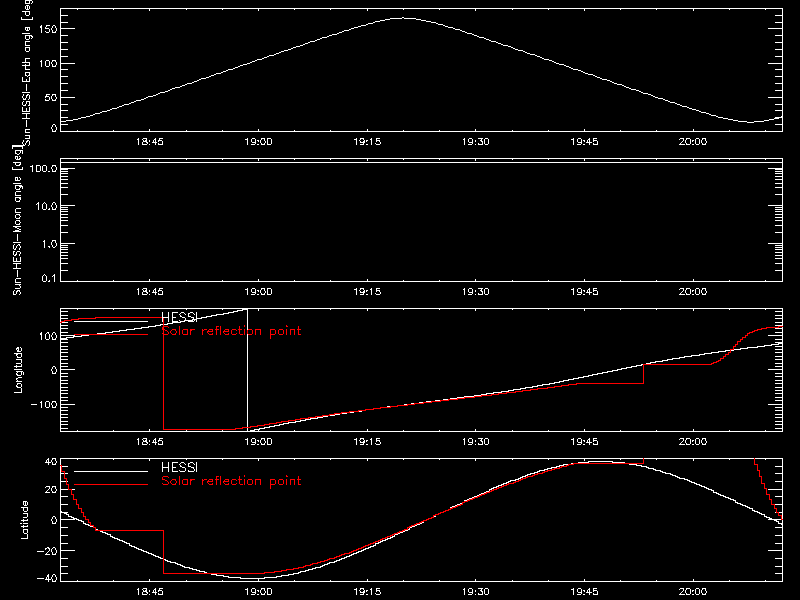This screenshot has height=600, width=800.
Task: Select the 100.0 tick on Moon angle plot
Action: coord(43,169)
